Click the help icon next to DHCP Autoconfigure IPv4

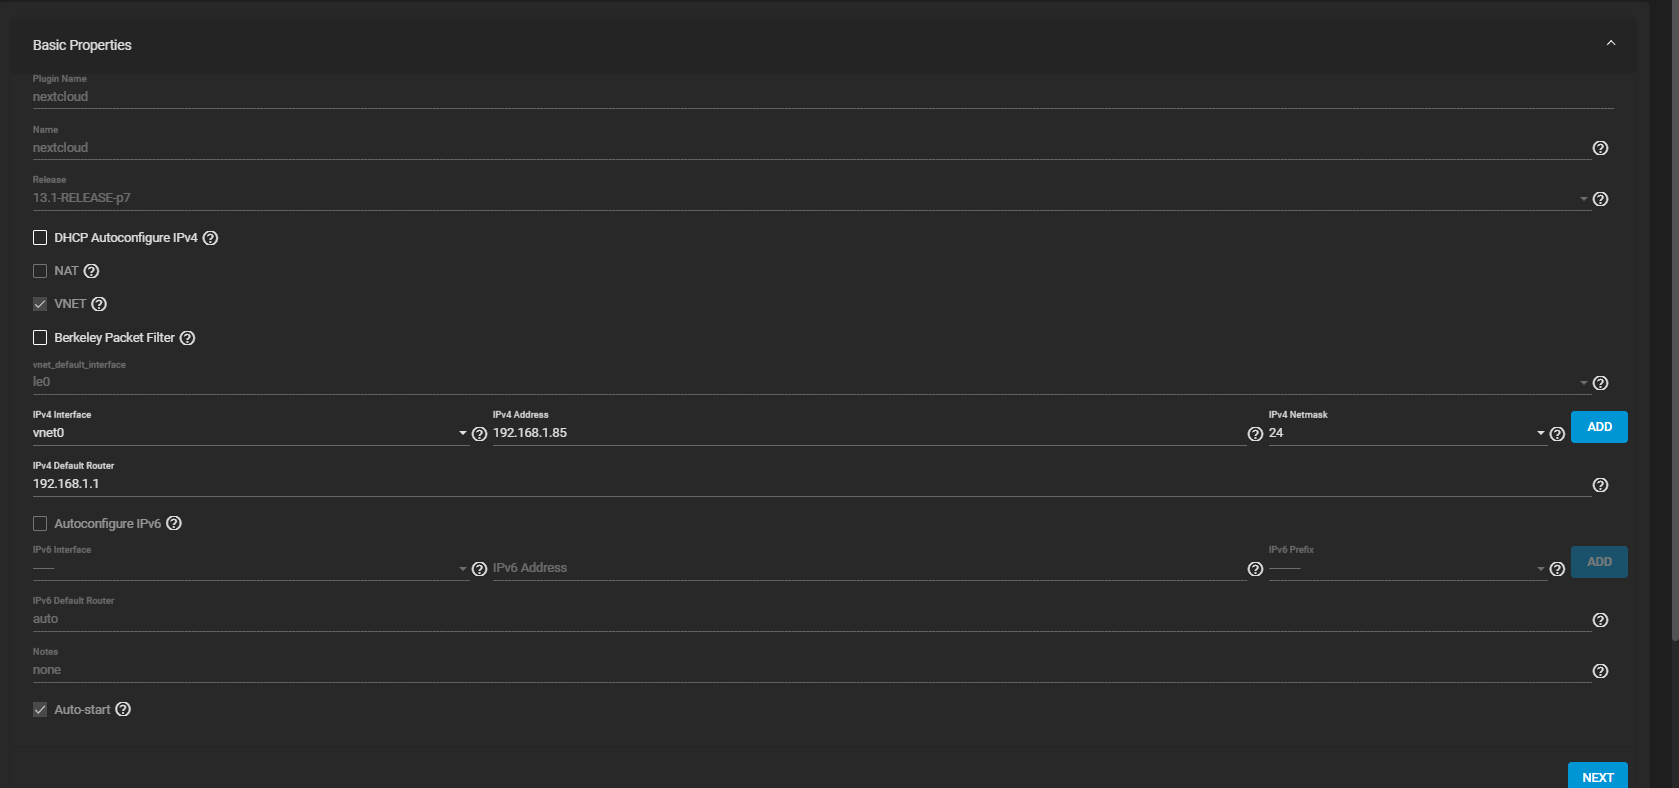210,238
